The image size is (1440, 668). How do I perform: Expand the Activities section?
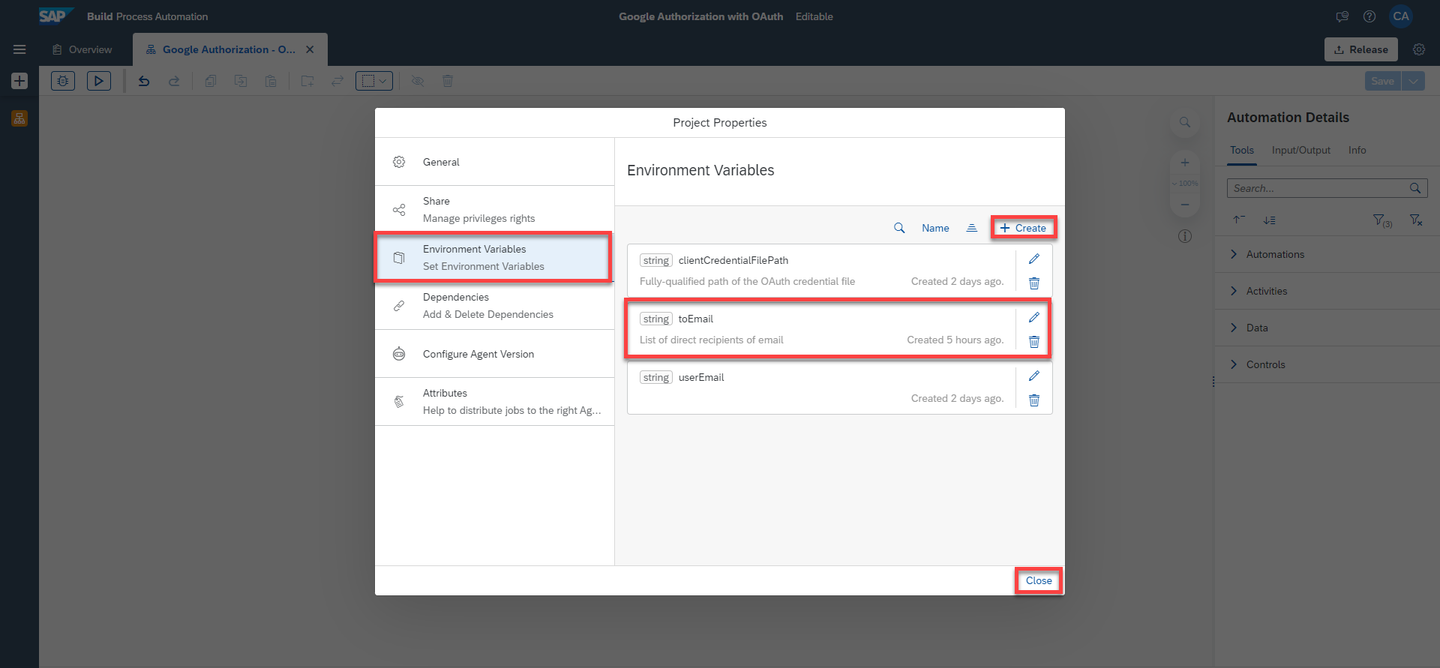(1327, 291)
